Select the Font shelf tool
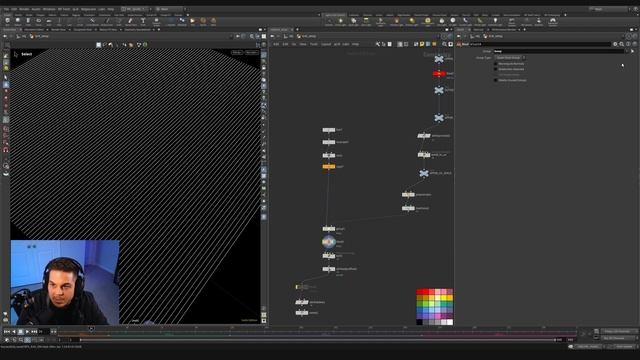Image resolution: width=640 pixels, height=360 pixels. tap(143, 21)
